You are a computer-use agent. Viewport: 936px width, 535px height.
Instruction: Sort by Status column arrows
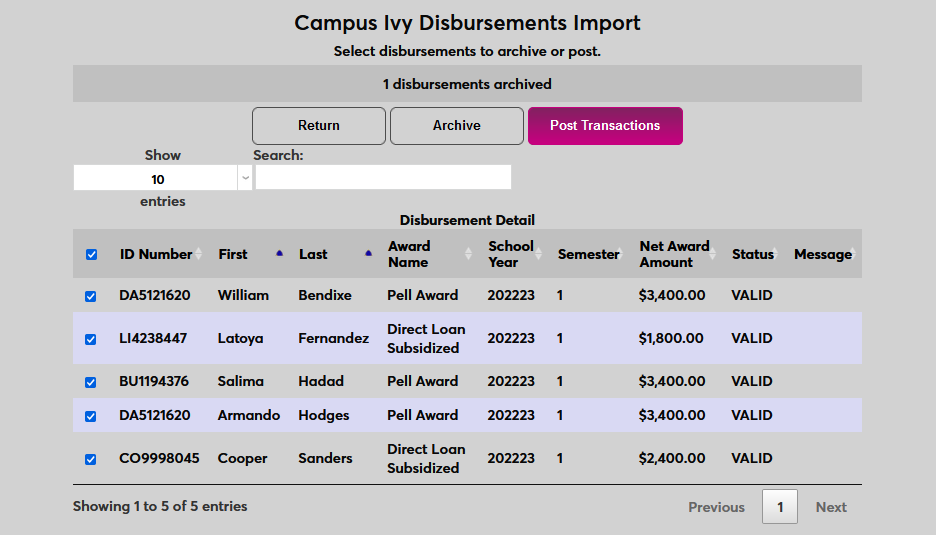[778, 254]
